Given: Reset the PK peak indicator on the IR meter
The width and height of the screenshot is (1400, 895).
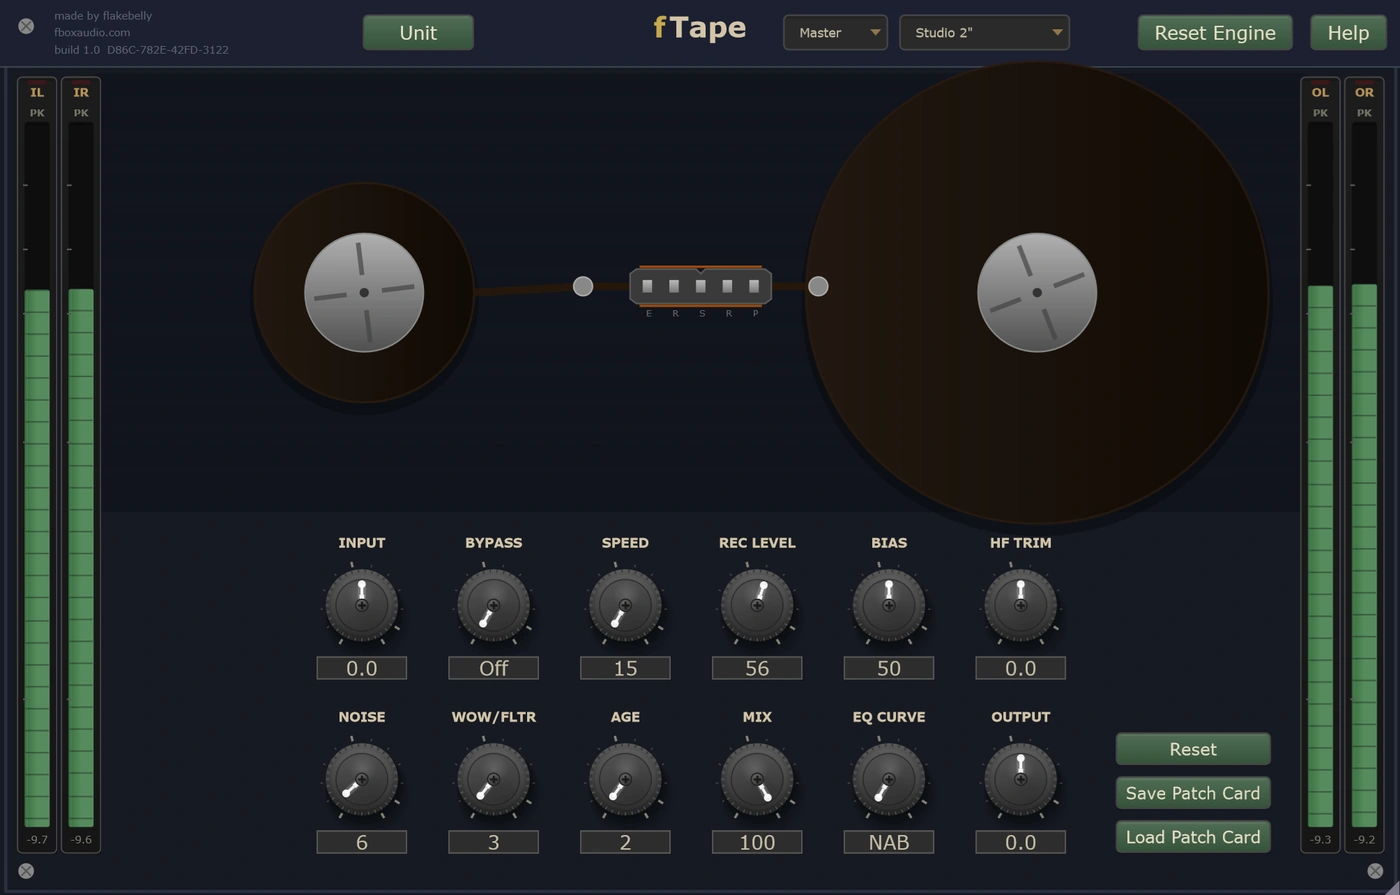Looking at the screenshot, I should [x=81, y=113].
